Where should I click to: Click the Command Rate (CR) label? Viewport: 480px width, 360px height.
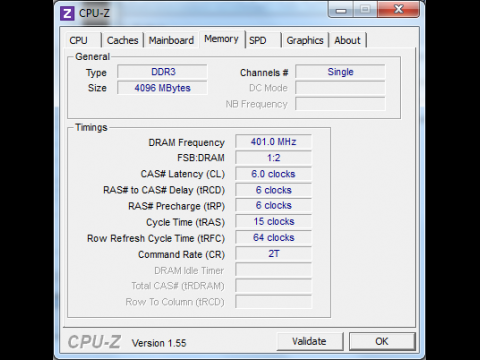[x=181, y=255]
